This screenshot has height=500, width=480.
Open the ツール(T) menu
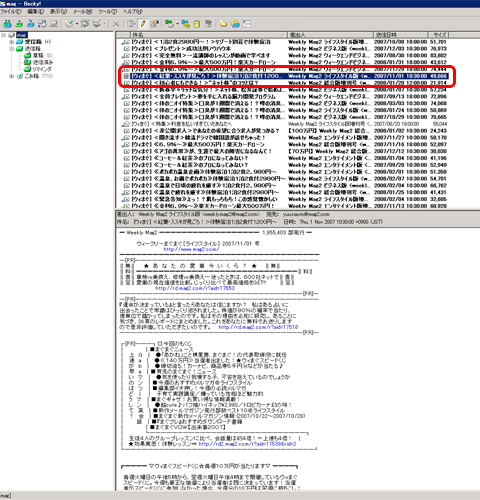pos(108,12)
